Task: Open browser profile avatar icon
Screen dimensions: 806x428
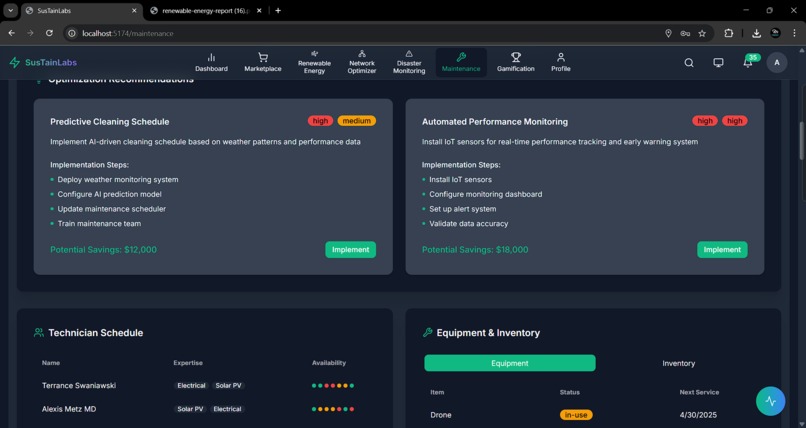Action: (x=776, y=33)
